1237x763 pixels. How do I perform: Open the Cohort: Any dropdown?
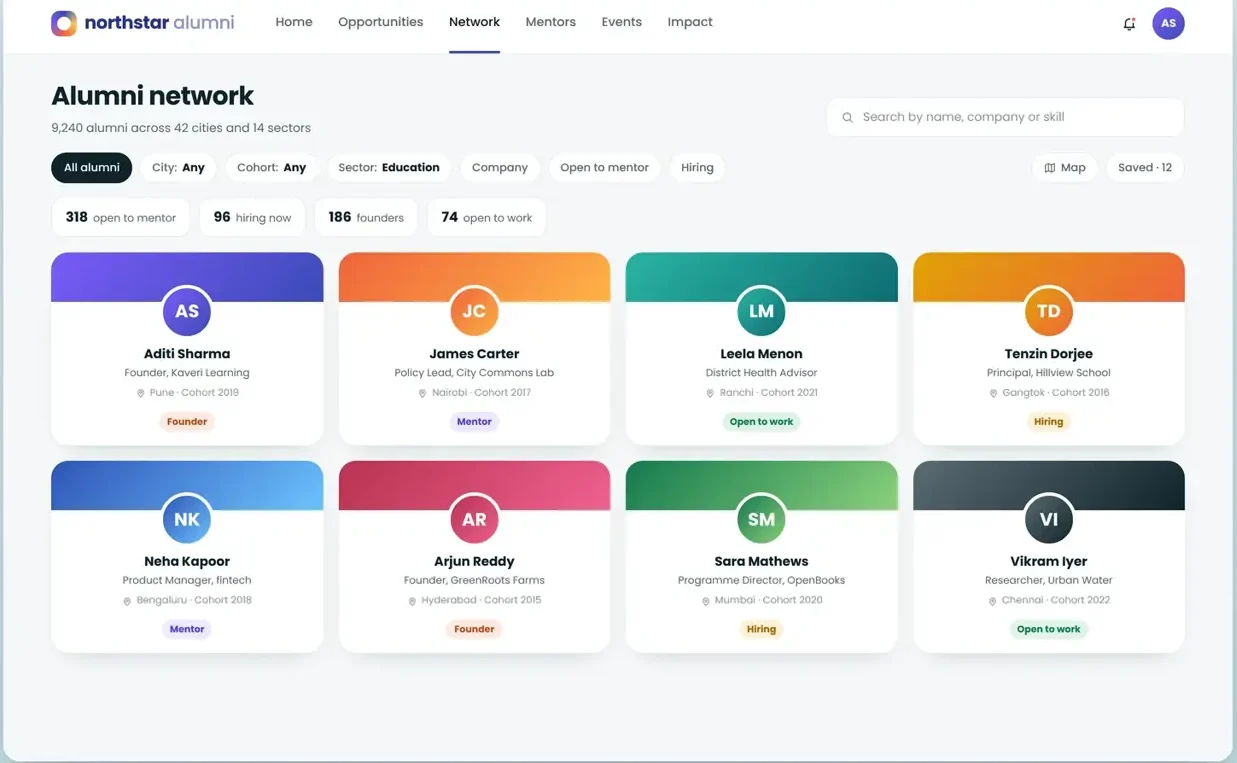[x=271, y=168]
